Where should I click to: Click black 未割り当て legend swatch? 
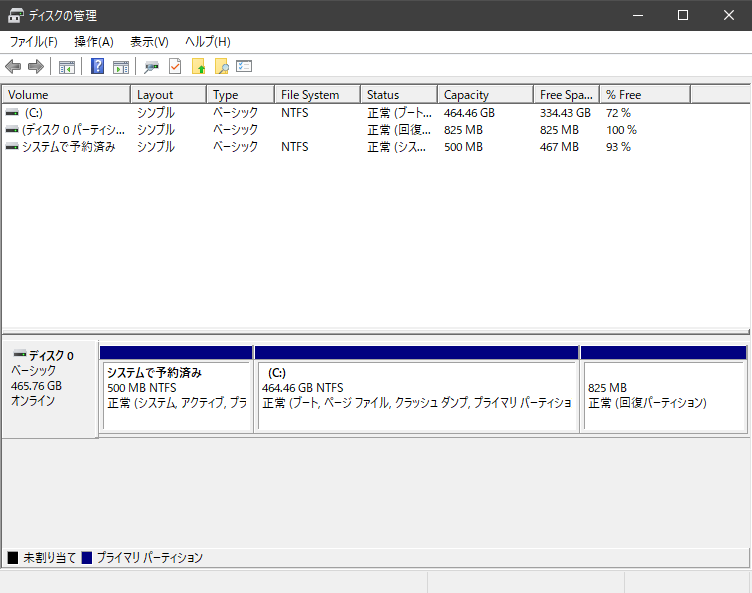tap(13, 557)
